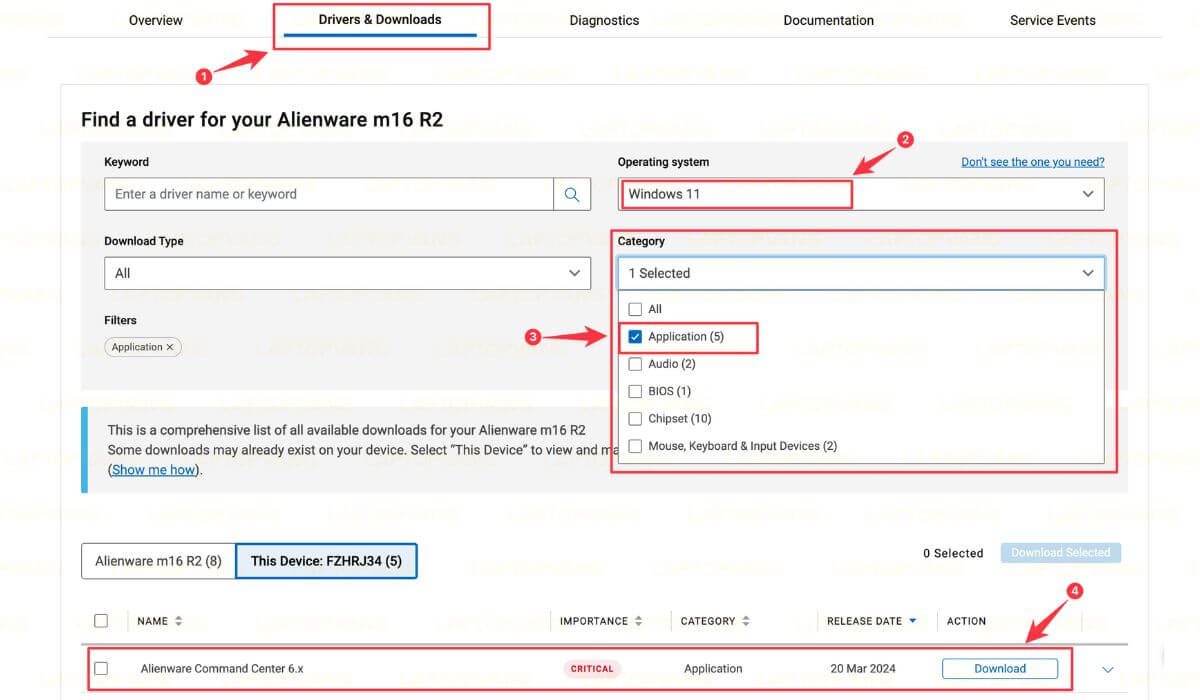Open "Don't see the one you need?" link
Screen dimensions: 1200x700
[1033, 162]
